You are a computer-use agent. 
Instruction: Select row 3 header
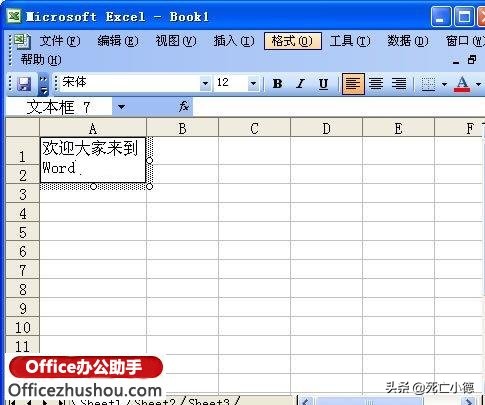(23, 194)
